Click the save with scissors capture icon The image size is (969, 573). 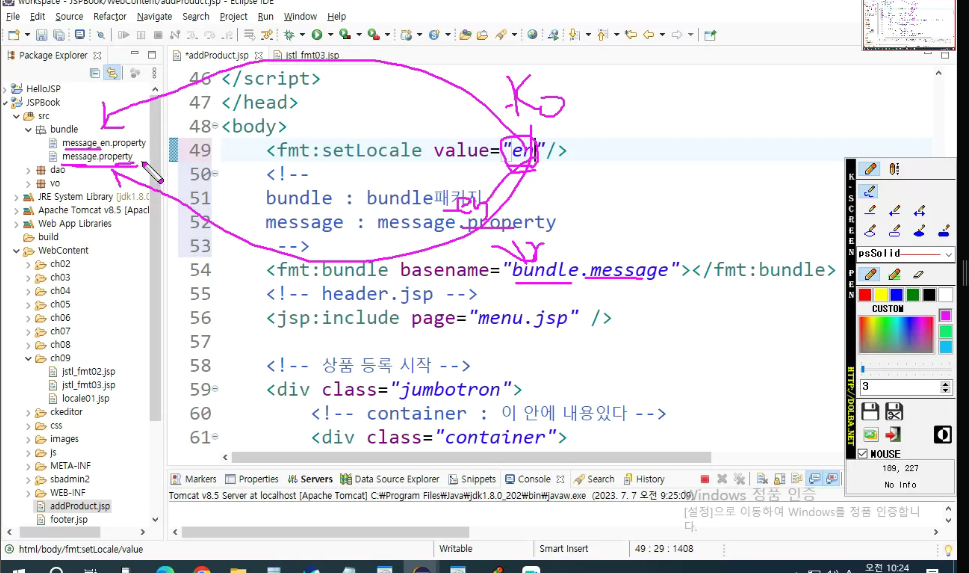[x=894, y=411]
